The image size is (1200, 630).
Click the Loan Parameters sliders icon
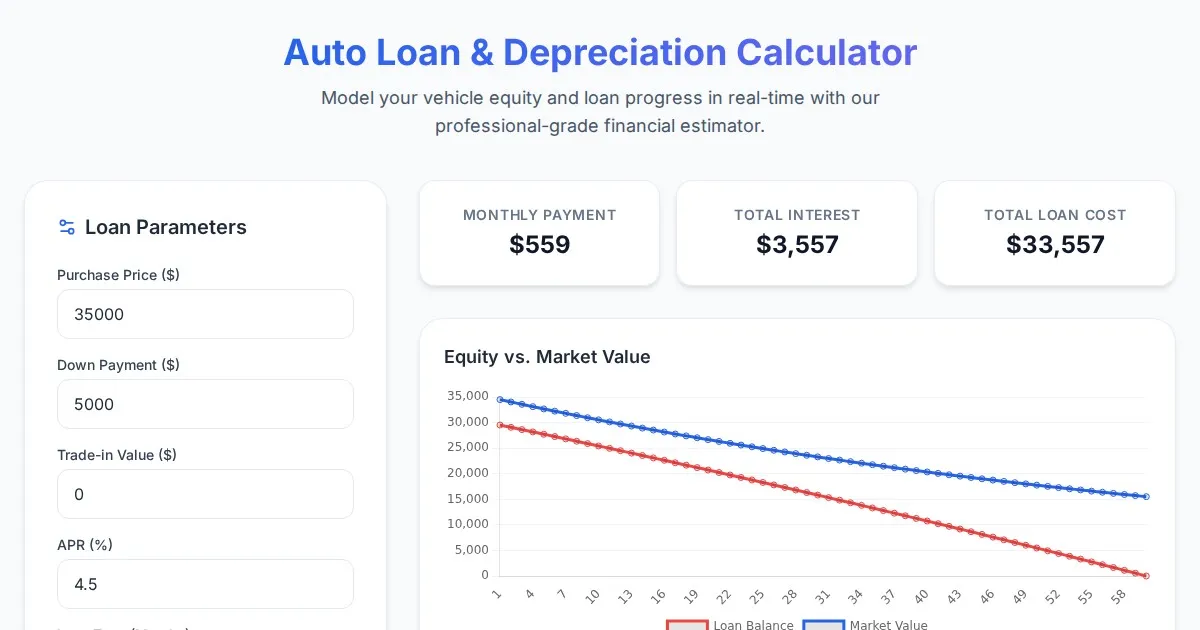coord(67,227)
